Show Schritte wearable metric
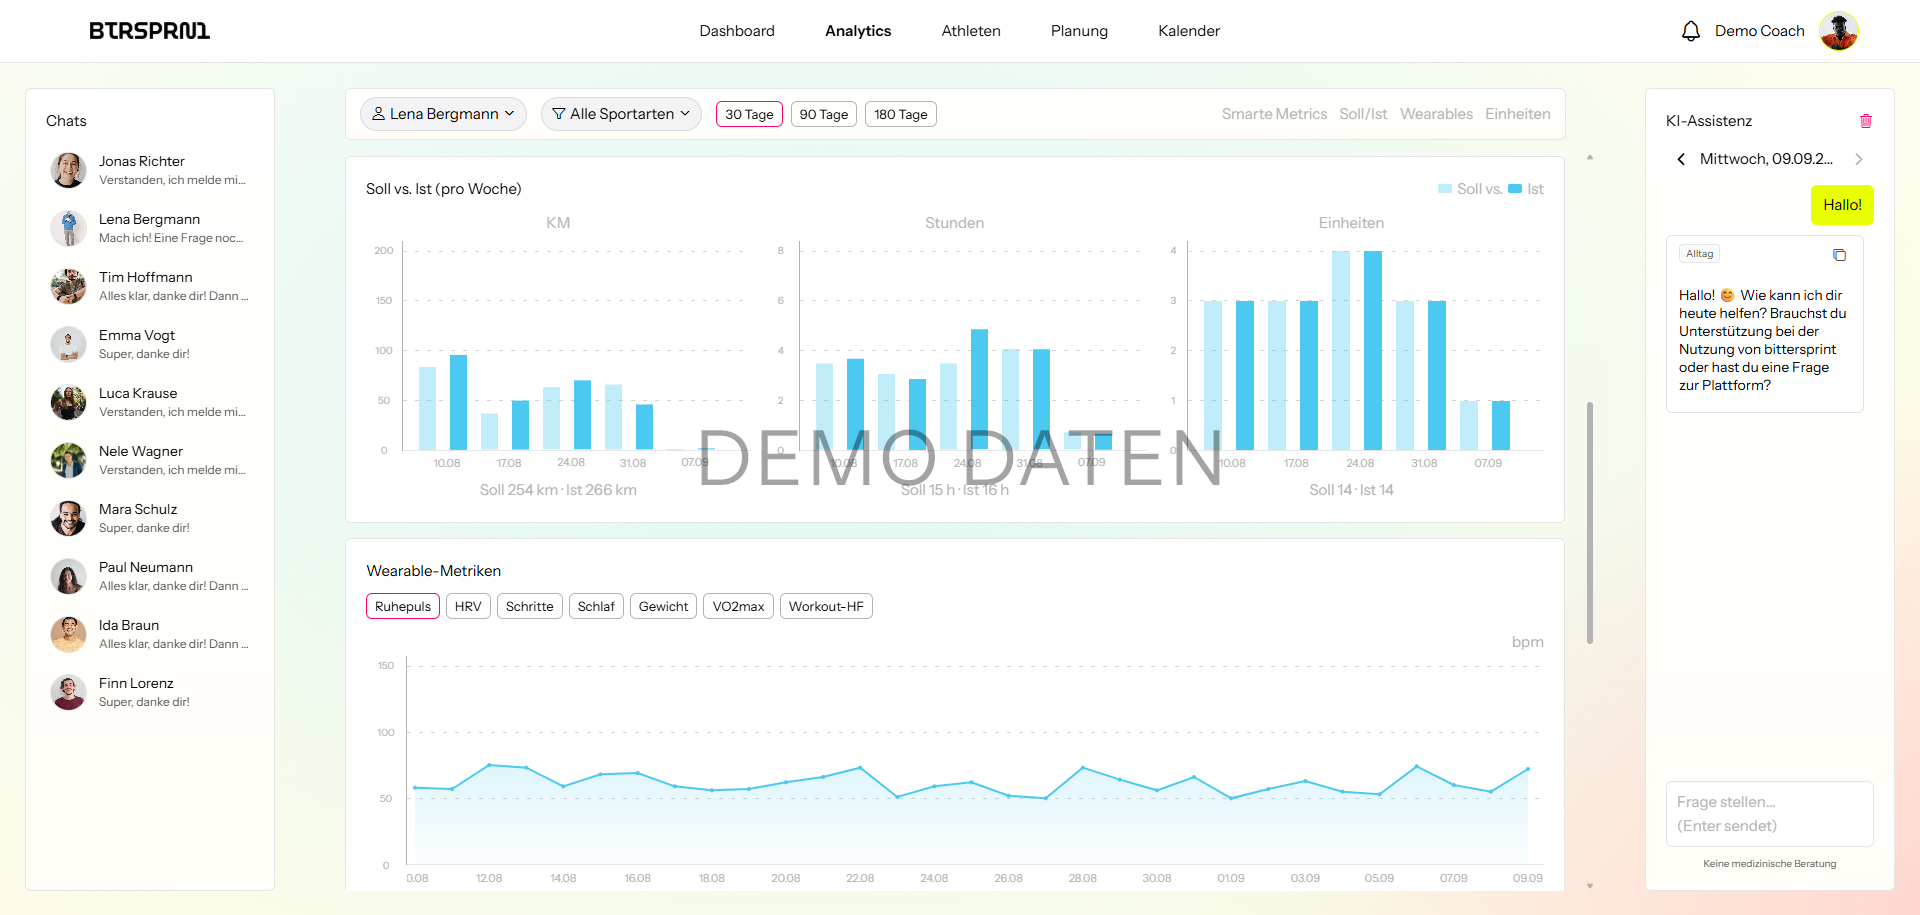 pyautogui.click(x=529, y=606)
